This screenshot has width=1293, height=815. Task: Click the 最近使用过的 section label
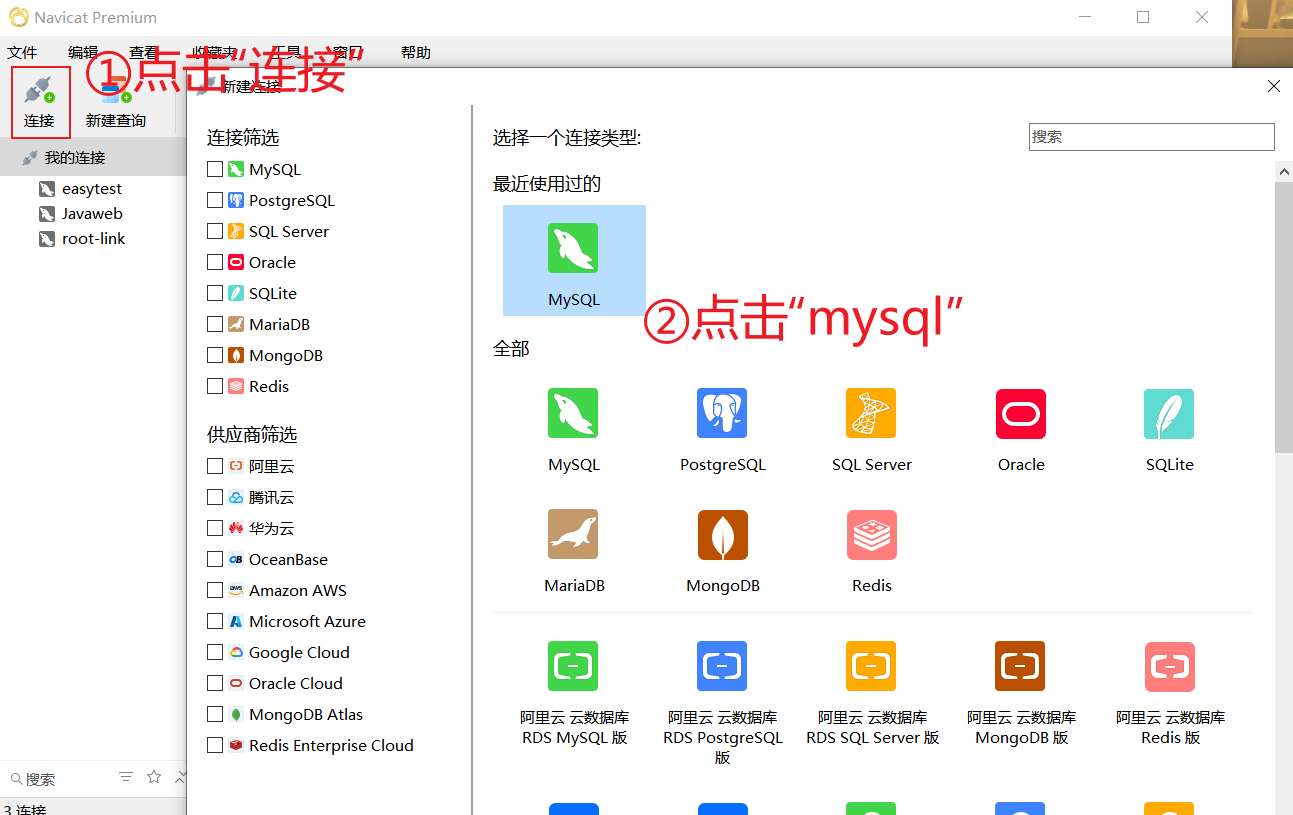point(547,184)
